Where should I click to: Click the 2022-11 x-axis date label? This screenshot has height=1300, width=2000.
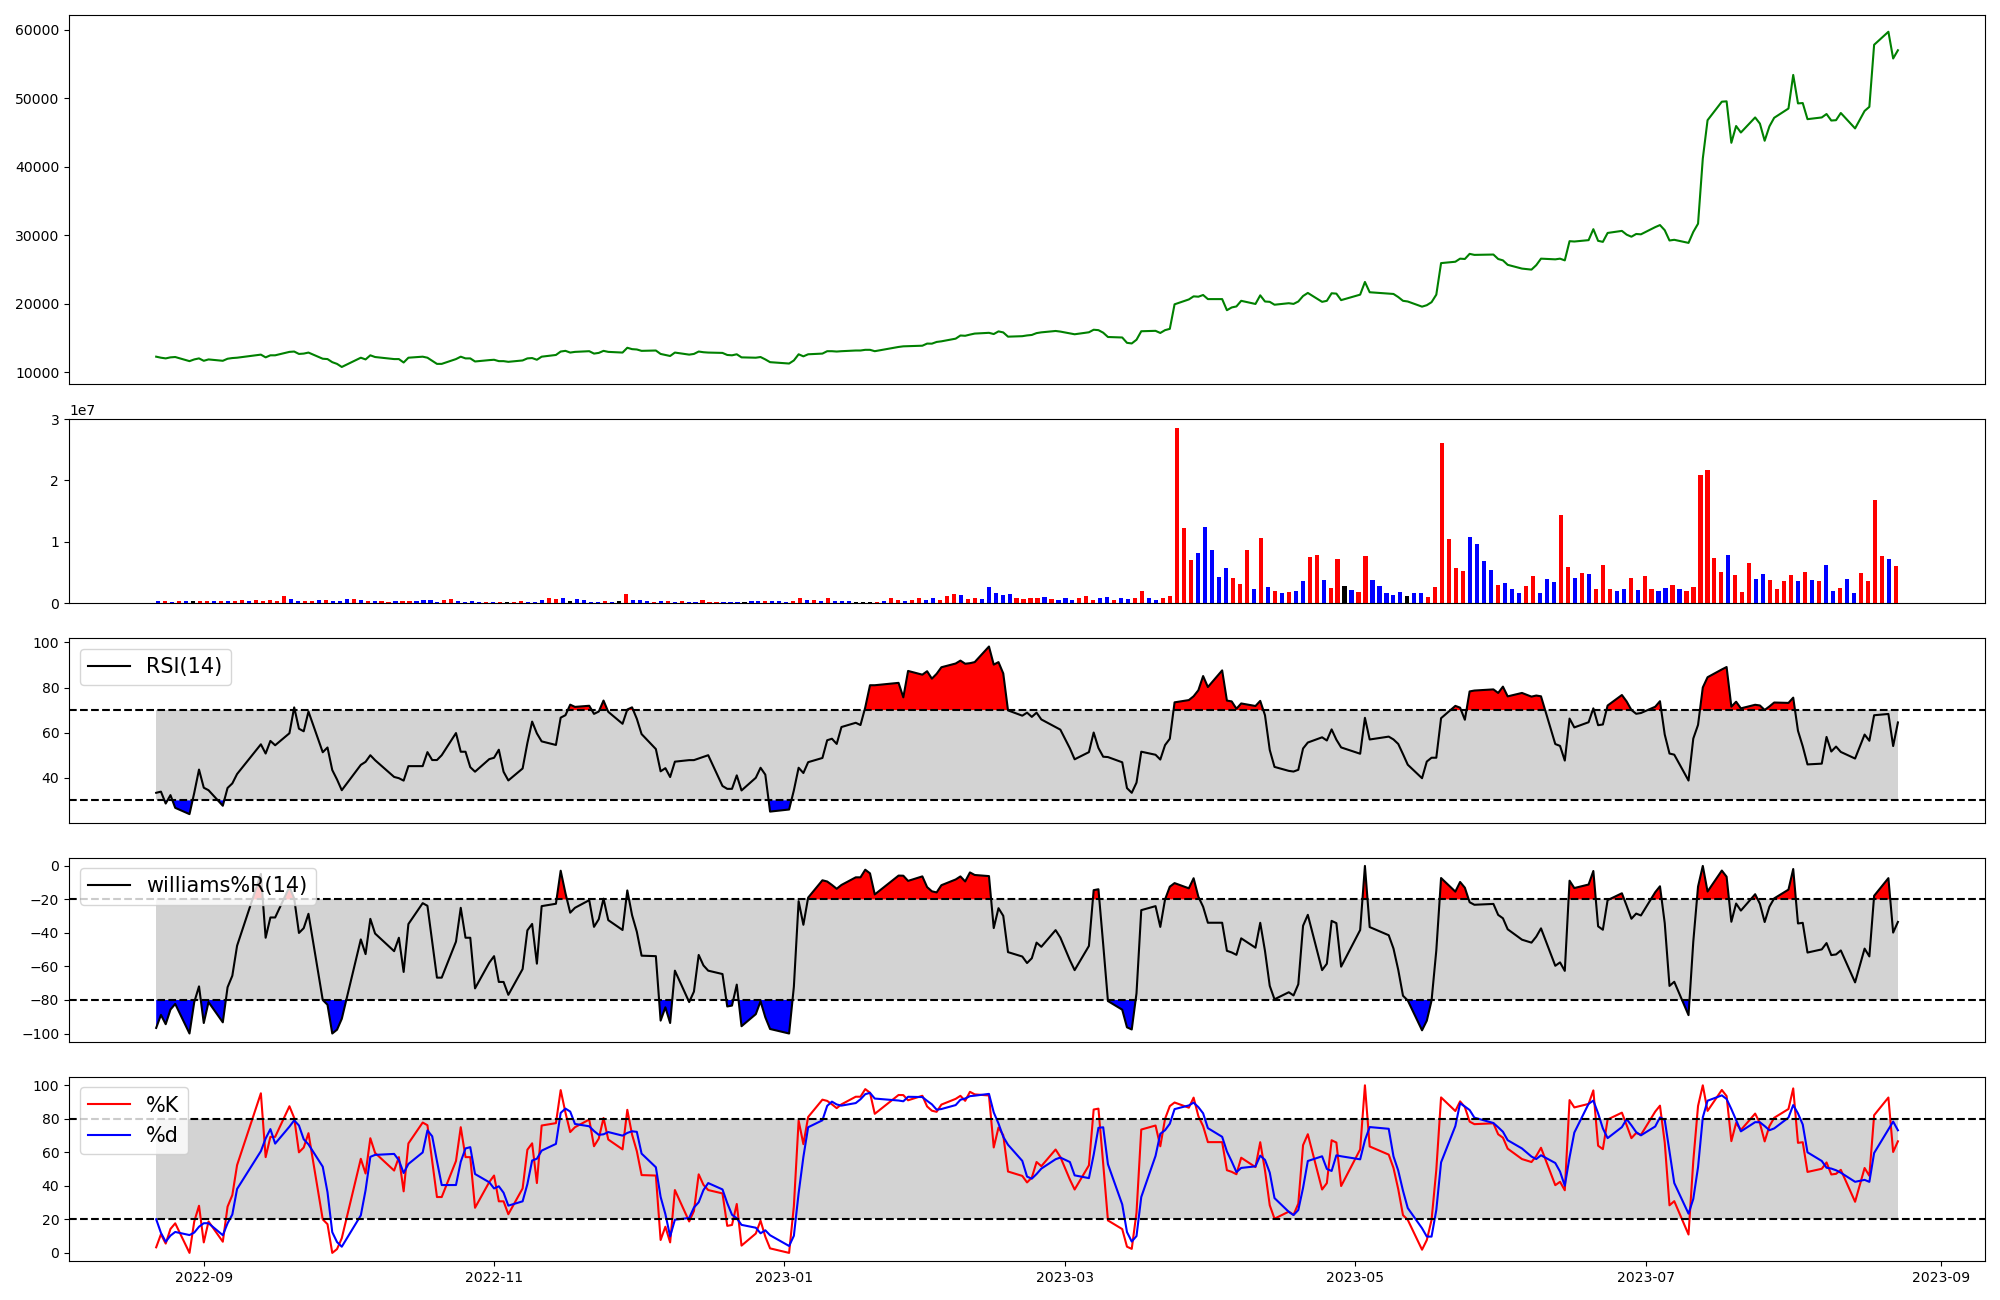click(x=494, y=1277)
